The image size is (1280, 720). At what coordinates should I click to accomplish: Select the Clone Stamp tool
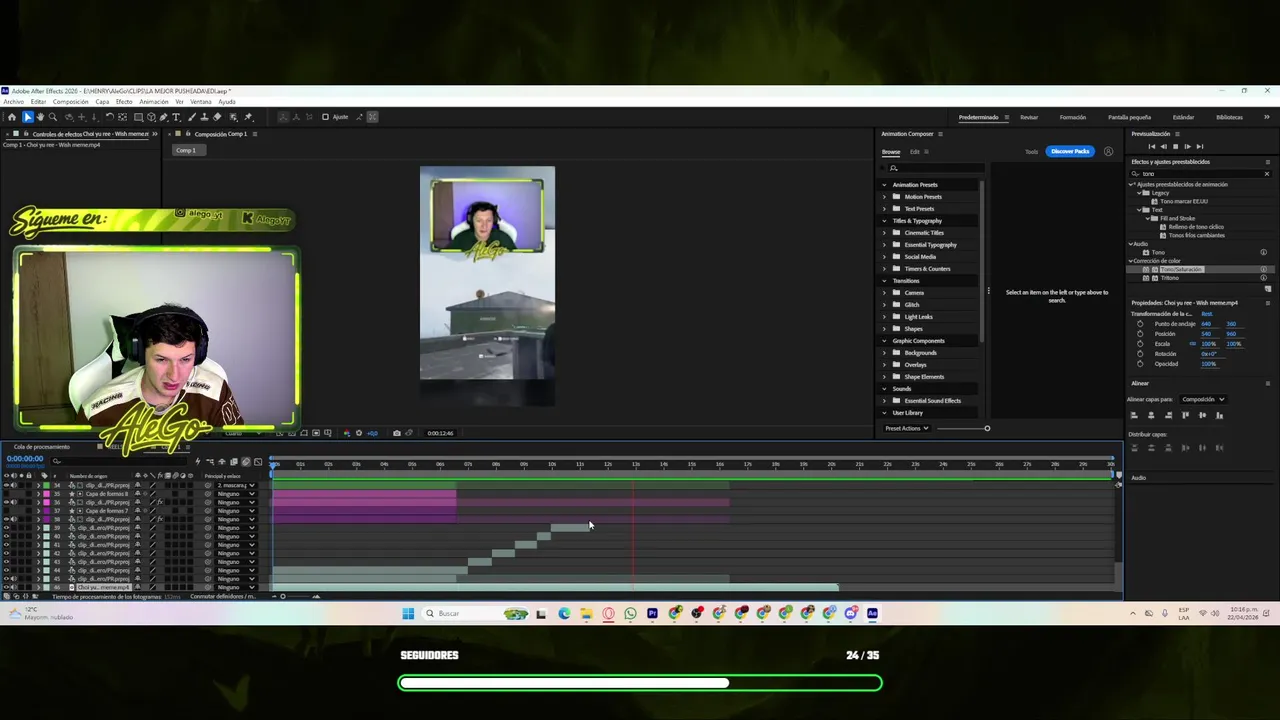click(204, 117)
